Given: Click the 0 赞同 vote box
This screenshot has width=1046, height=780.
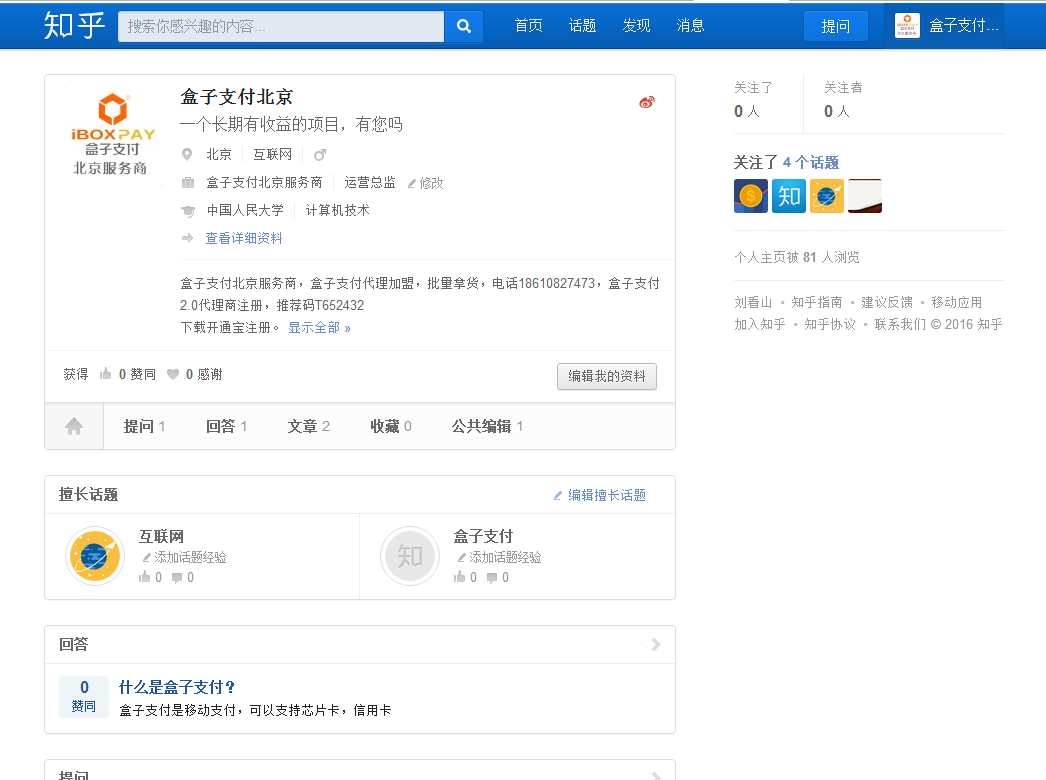Looking at the screenshot, I should coord(84,697).
